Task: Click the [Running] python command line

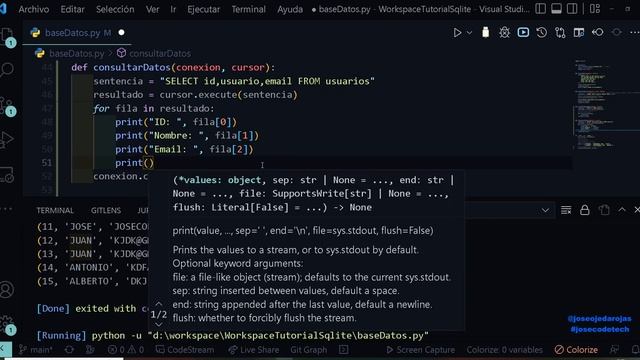Action: (233, 336)
